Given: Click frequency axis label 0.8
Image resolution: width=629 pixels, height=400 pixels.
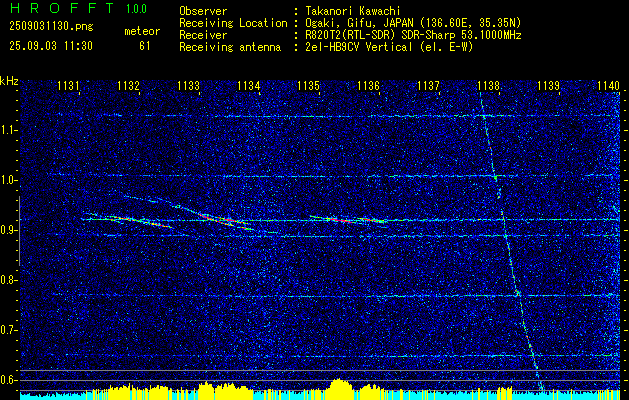Looking at the screenshot, I should [x=8, y=280].
